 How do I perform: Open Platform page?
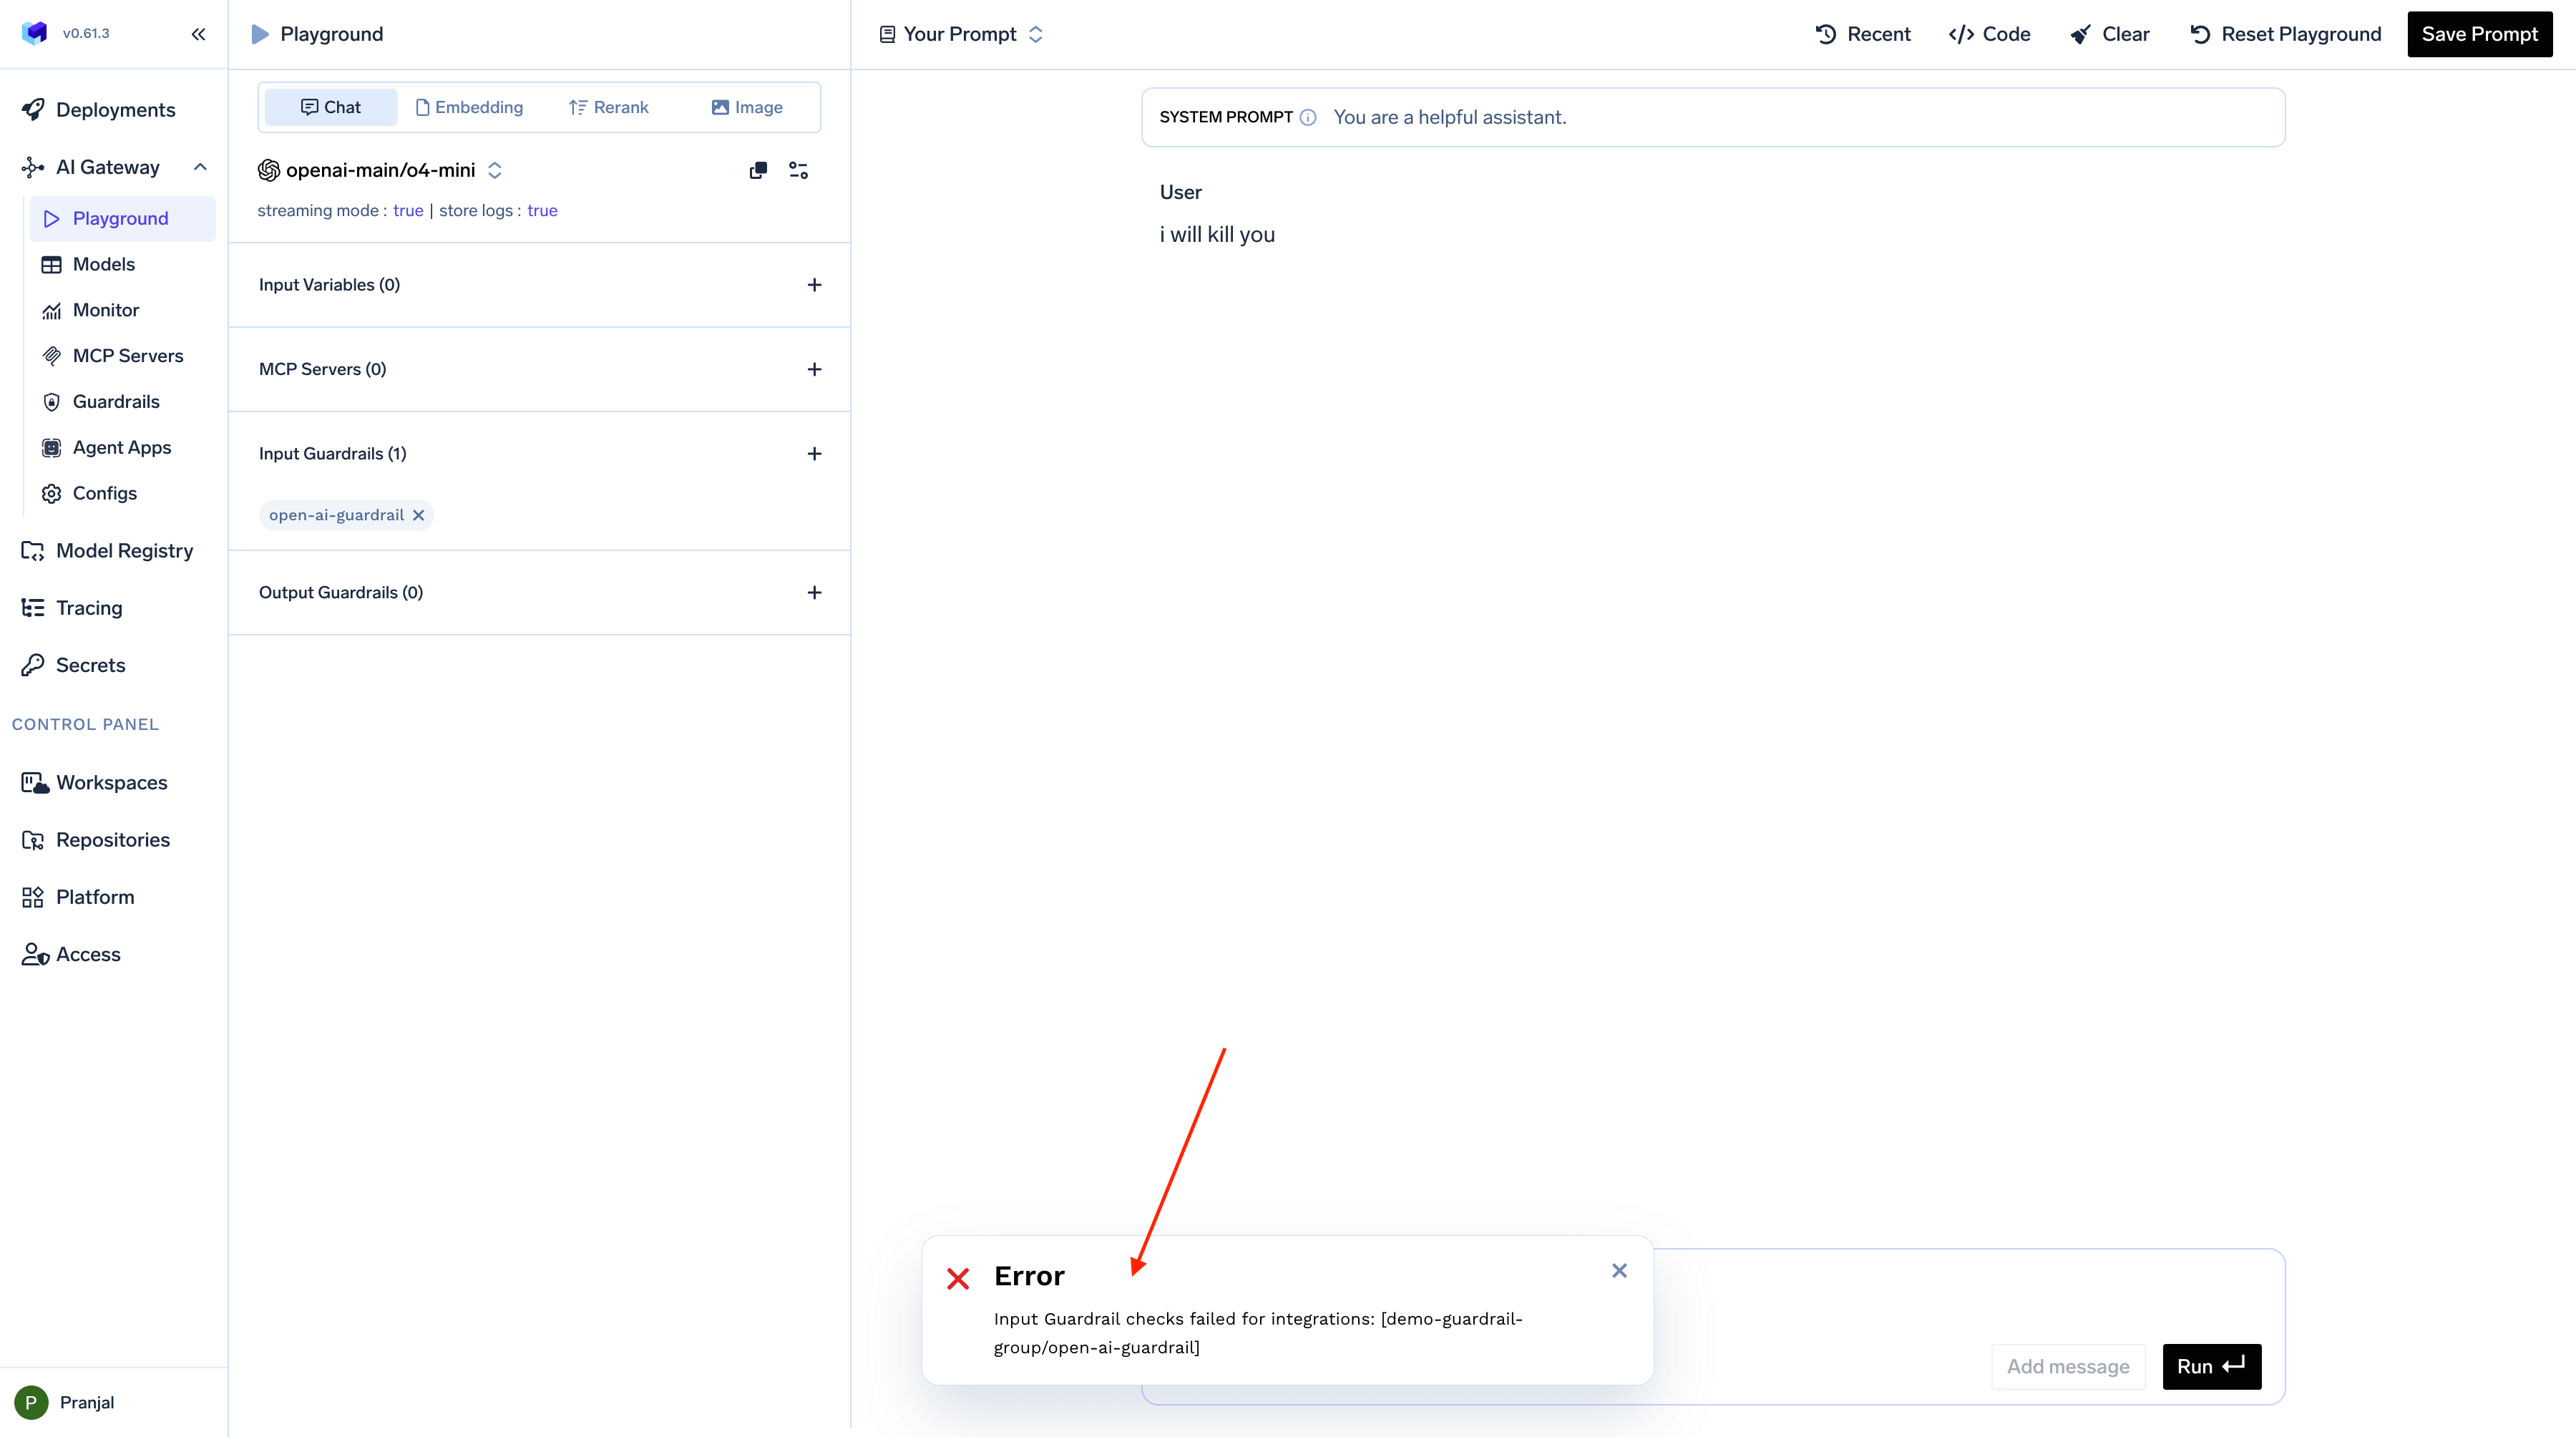point(94,897)
